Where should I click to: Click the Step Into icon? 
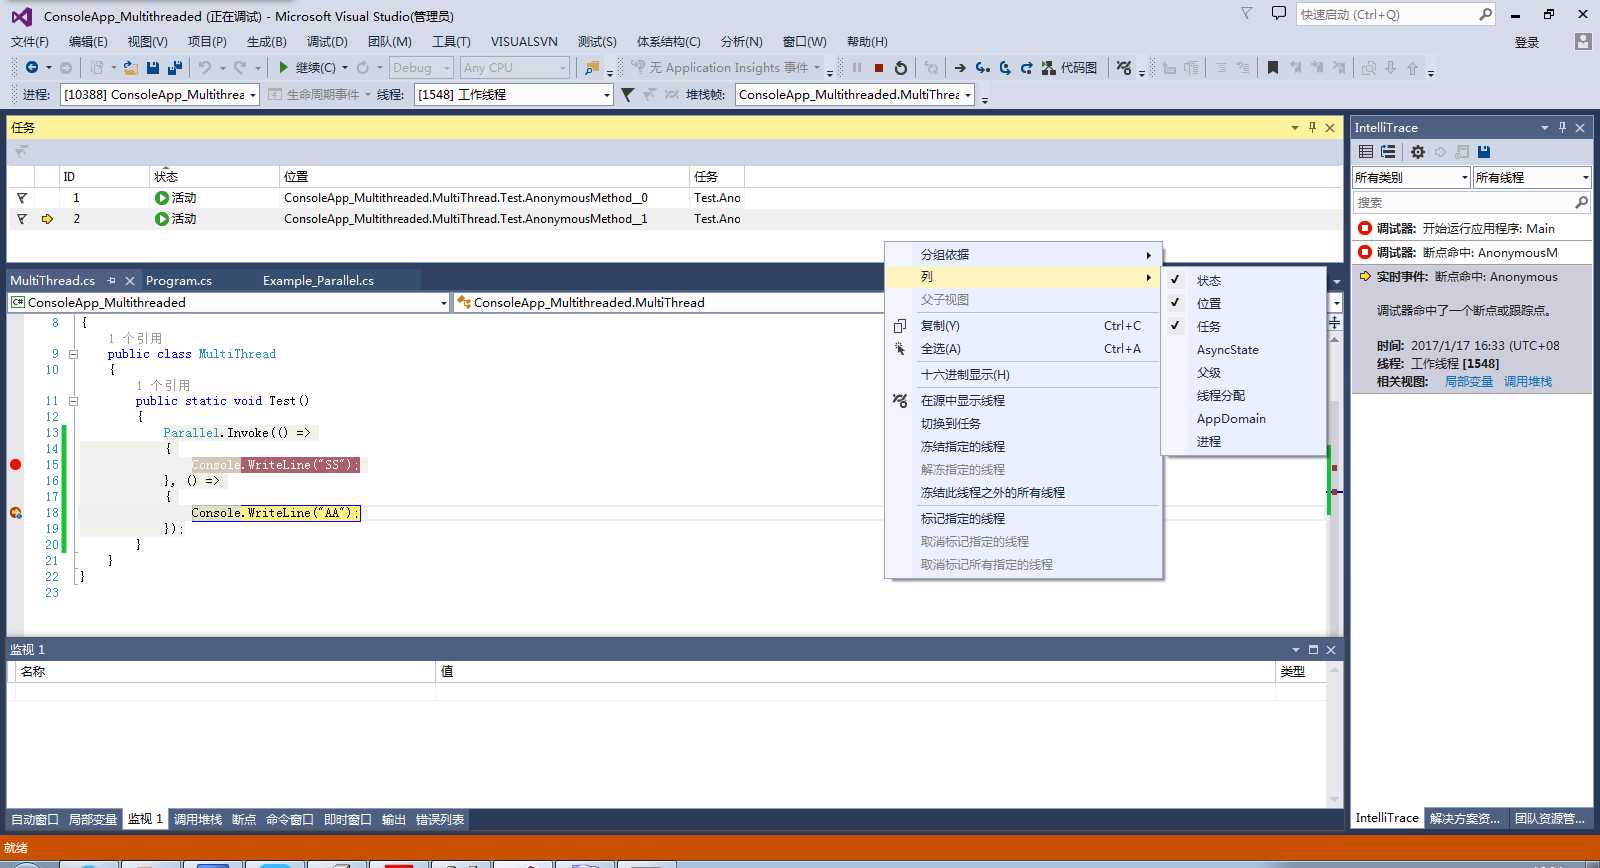pyautogui.click(x=983, y=68)
